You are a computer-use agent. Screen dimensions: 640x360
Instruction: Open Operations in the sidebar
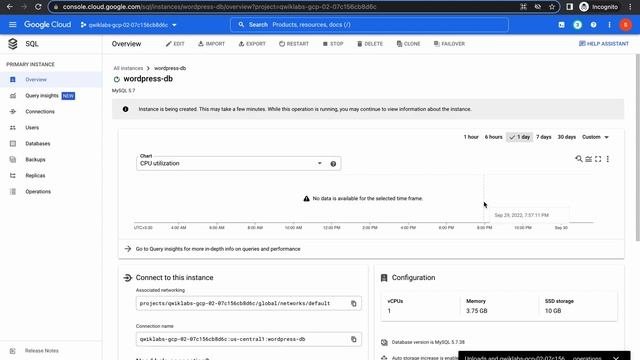(x=51, y=191)
